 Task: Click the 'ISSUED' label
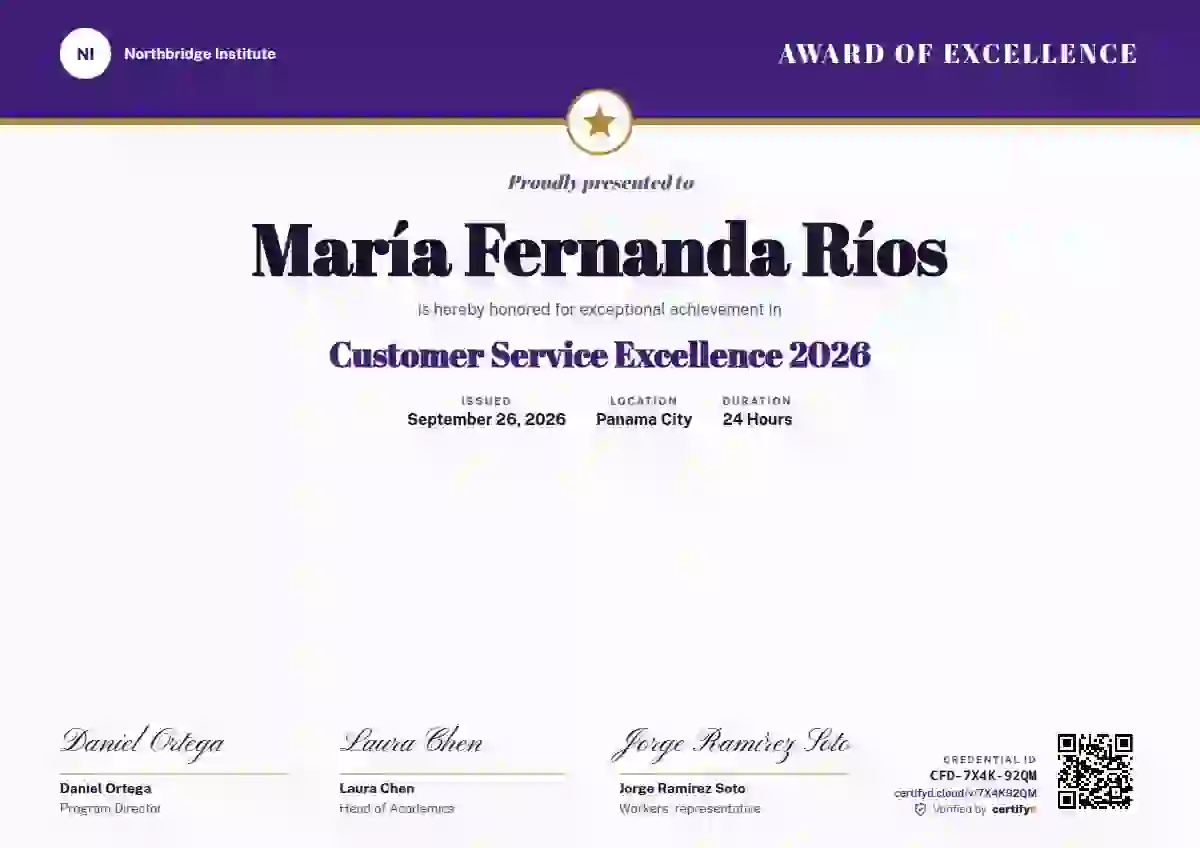pos(486,401)
